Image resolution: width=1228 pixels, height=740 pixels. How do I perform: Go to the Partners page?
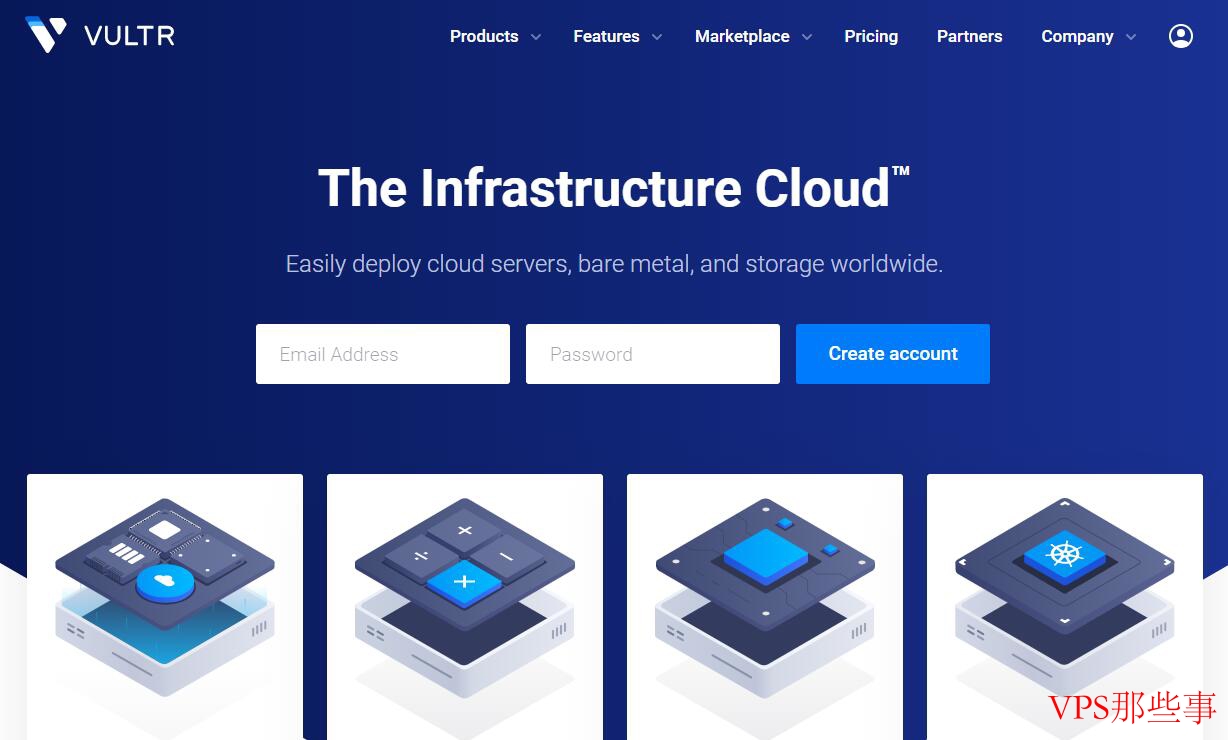tap(969, 36)
